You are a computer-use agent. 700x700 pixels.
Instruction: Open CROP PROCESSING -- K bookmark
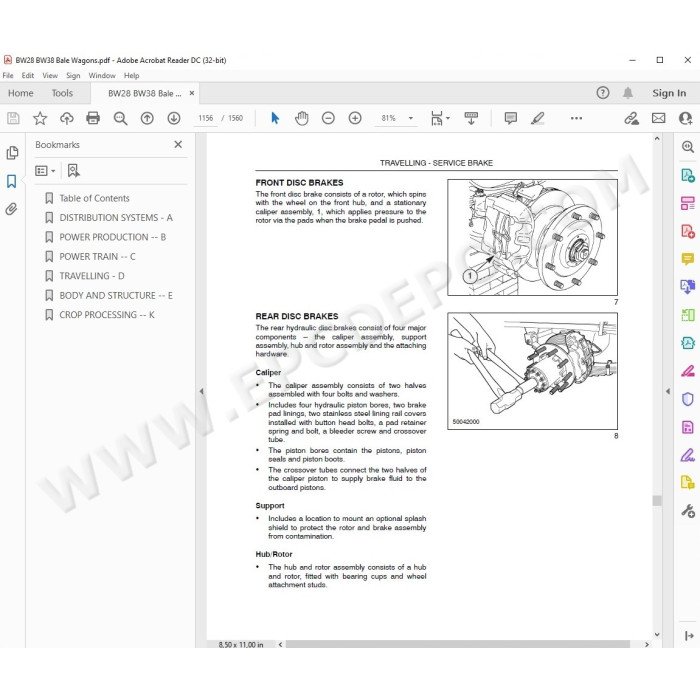(x=107, y=315)
